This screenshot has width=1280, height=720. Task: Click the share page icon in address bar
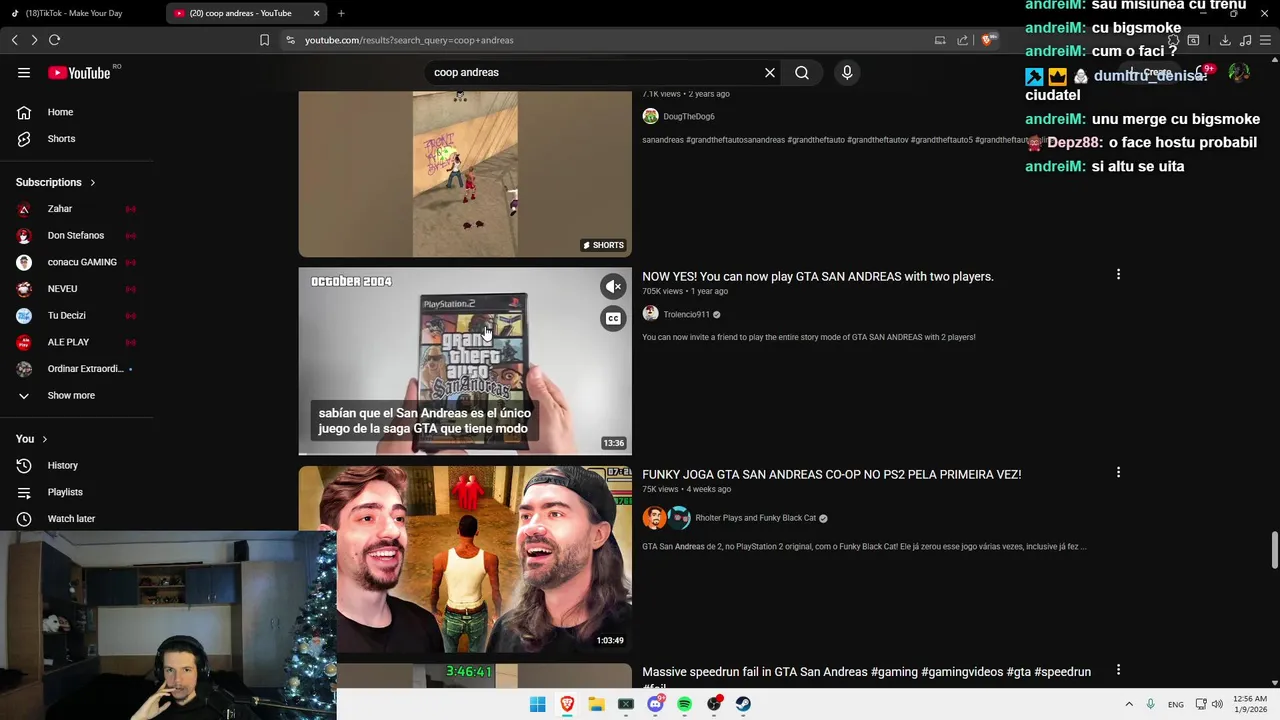click(962, 40)
